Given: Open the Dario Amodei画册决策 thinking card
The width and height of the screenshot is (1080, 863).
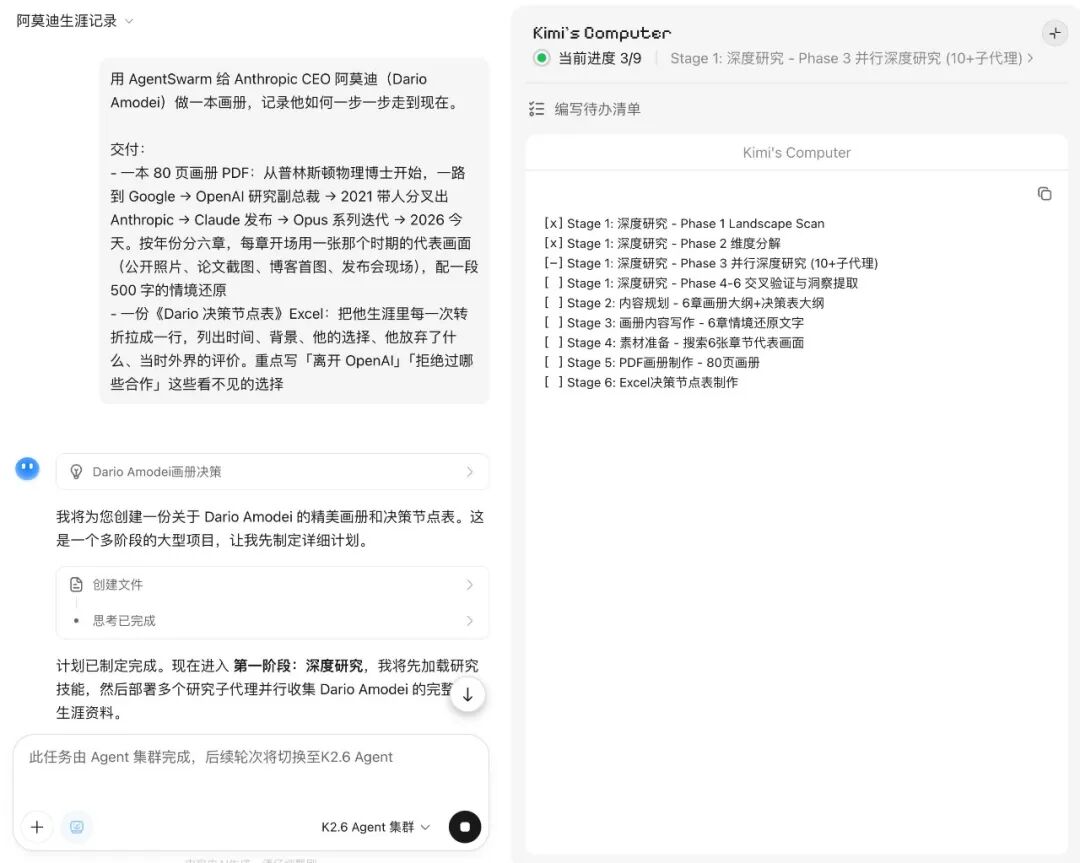Looking at the screenshot, I should (272, 472).
